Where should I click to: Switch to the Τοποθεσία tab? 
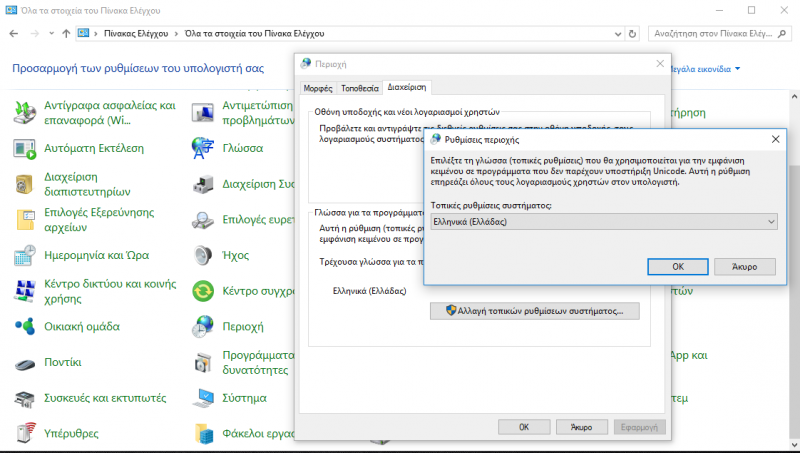point(359,88)
